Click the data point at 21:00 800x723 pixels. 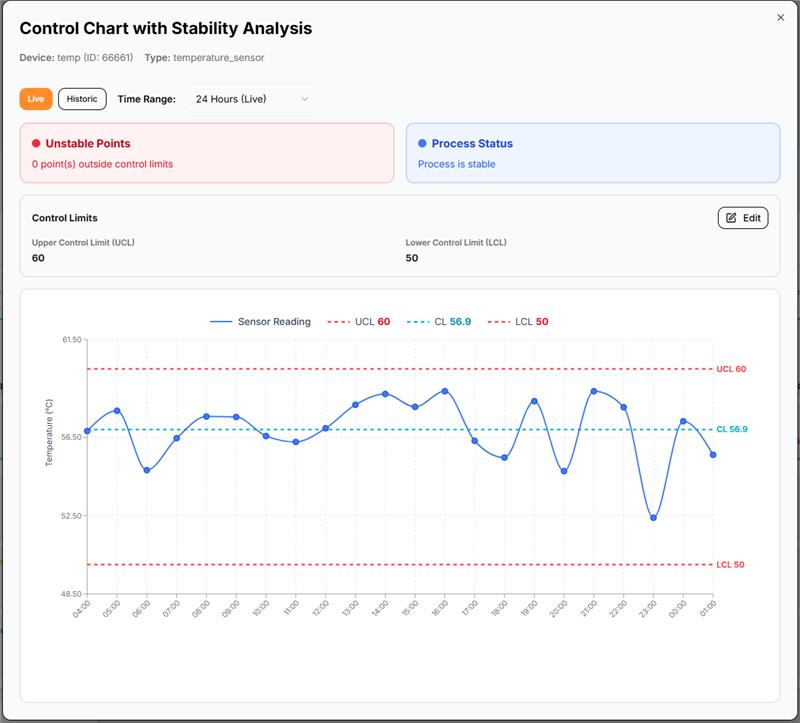click(x=594, y=391)
